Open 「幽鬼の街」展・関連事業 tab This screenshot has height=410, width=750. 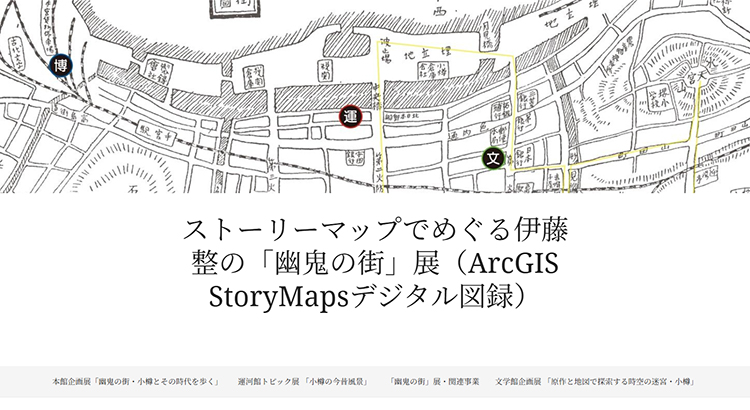click(x=433, y=382)
